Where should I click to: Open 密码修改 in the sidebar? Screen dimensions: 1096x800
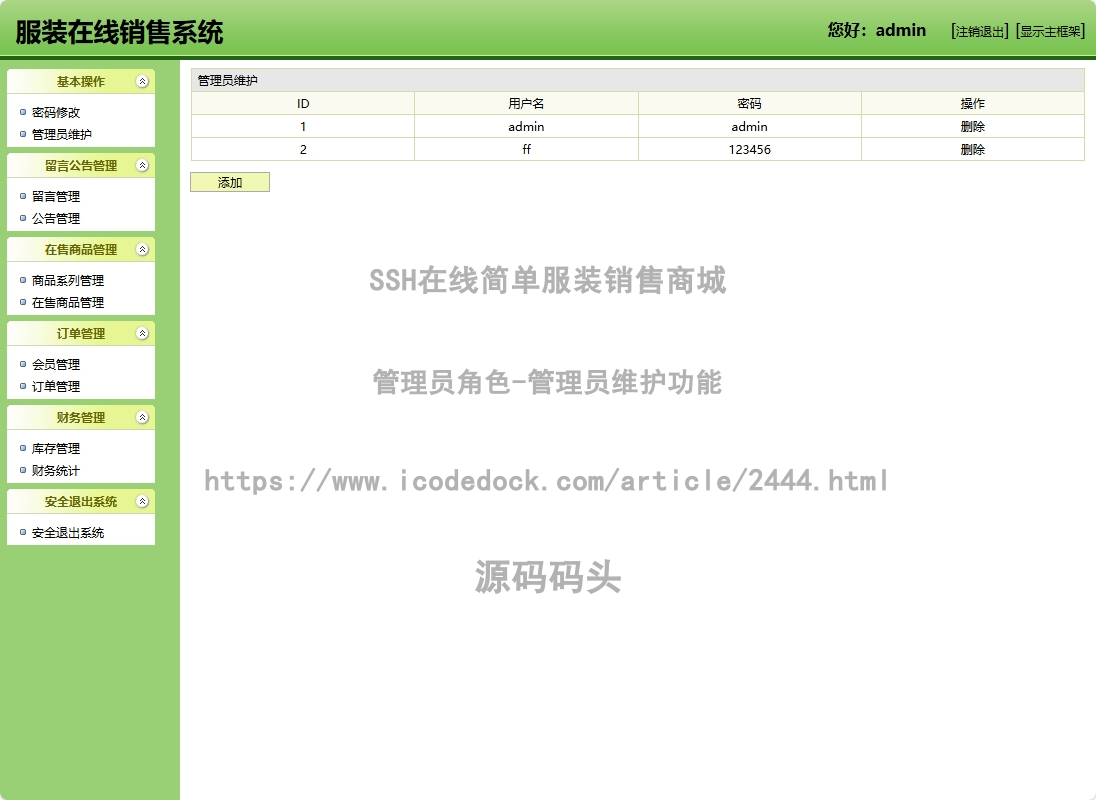[56, 112]
